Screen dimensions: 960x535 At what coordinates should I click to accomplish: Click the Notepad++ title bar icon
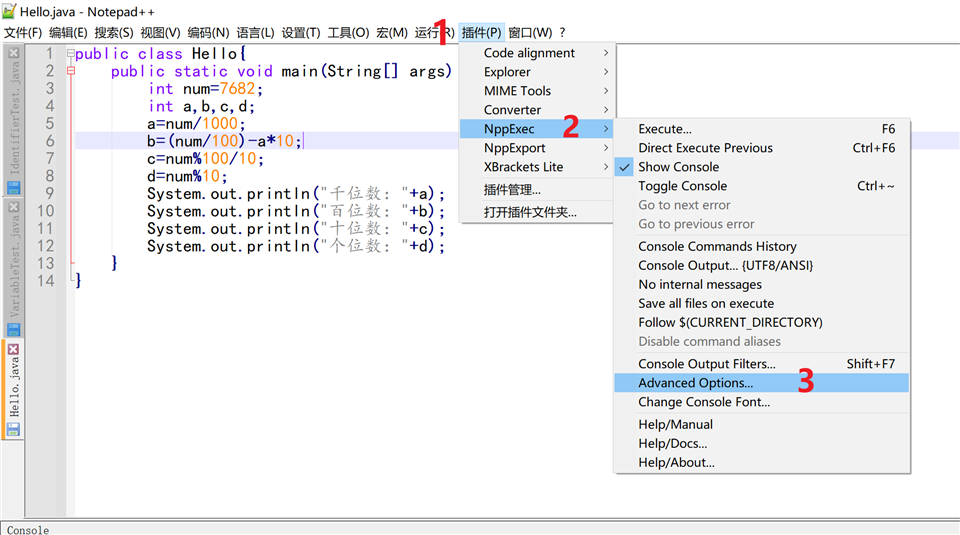[x=9, y=11]
